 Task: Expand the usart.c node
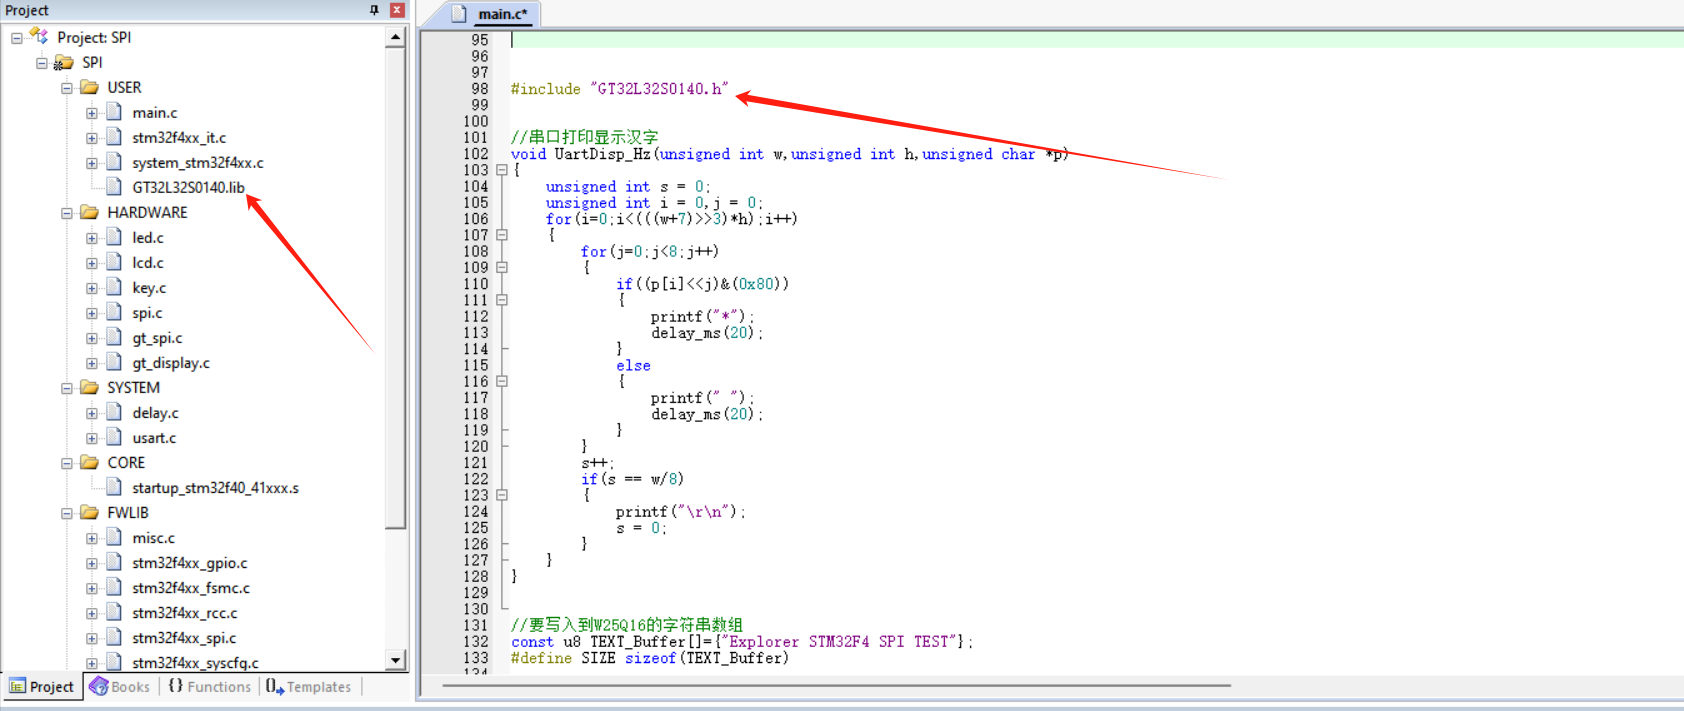tap(92, 438)
